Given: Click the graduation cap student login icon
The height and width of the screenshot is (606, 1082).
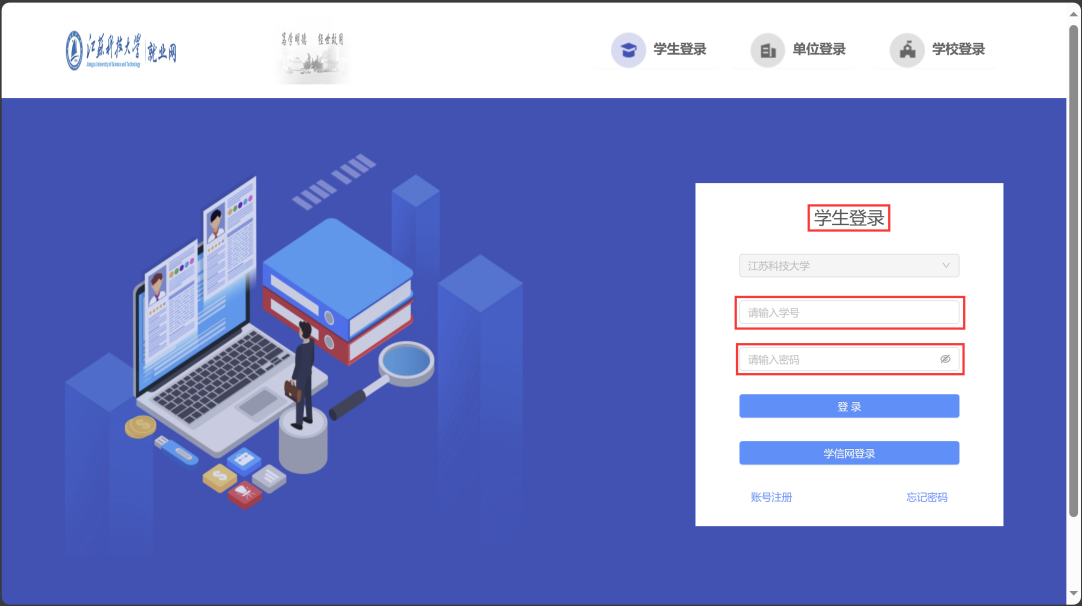Looking at the screenshot, I should click(x=628, y=50).
